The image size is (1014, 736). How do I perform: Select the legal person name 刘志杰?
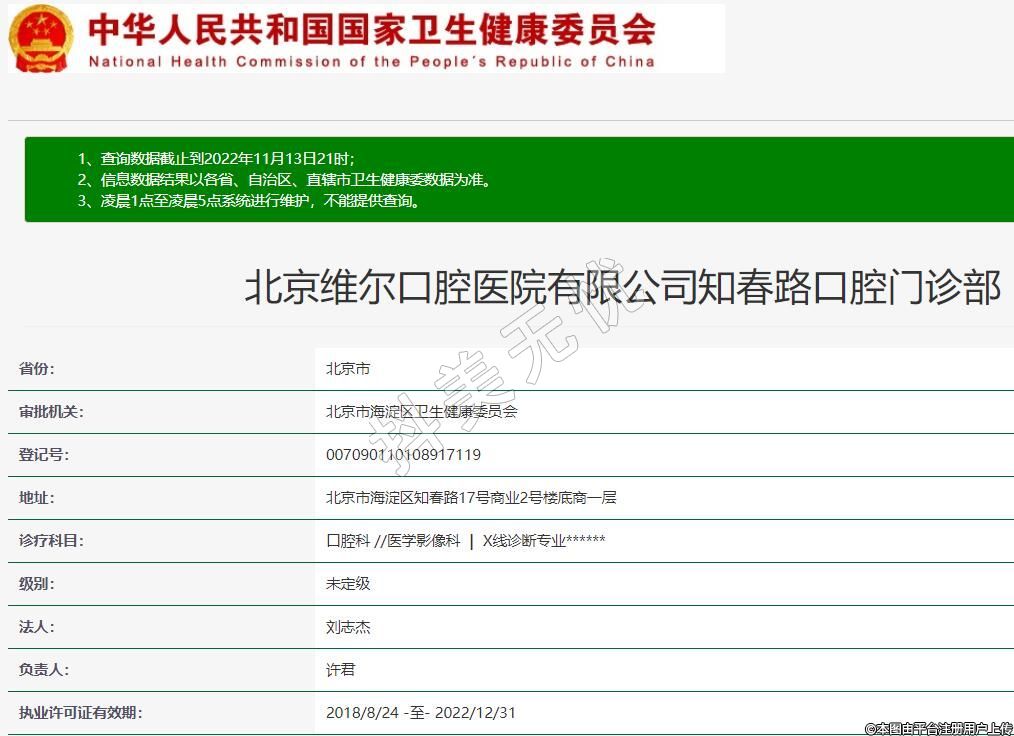(348, 627)
